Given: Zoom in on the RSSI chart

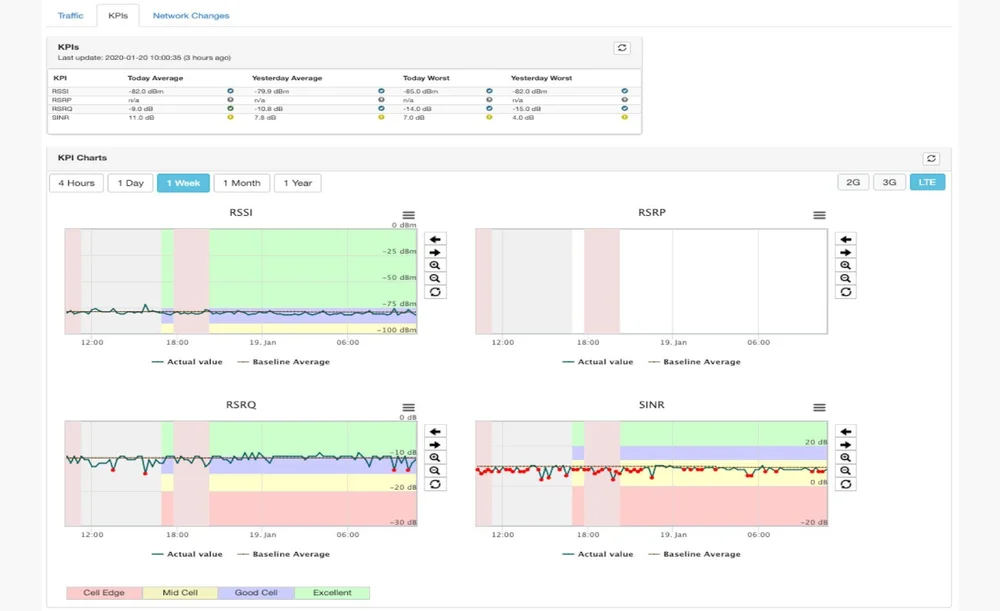Looking at the screenshot, I should click(x=434, y=265).
